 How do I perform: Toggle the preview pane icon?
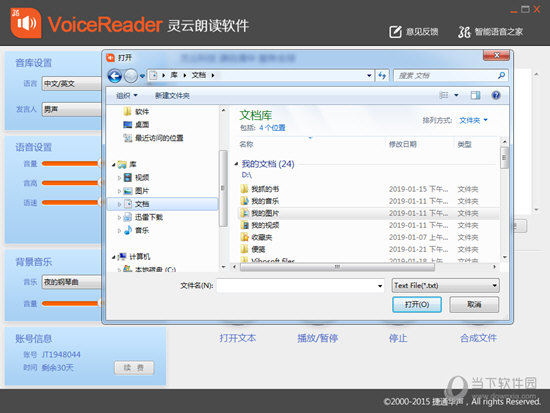tap(476, 95)
